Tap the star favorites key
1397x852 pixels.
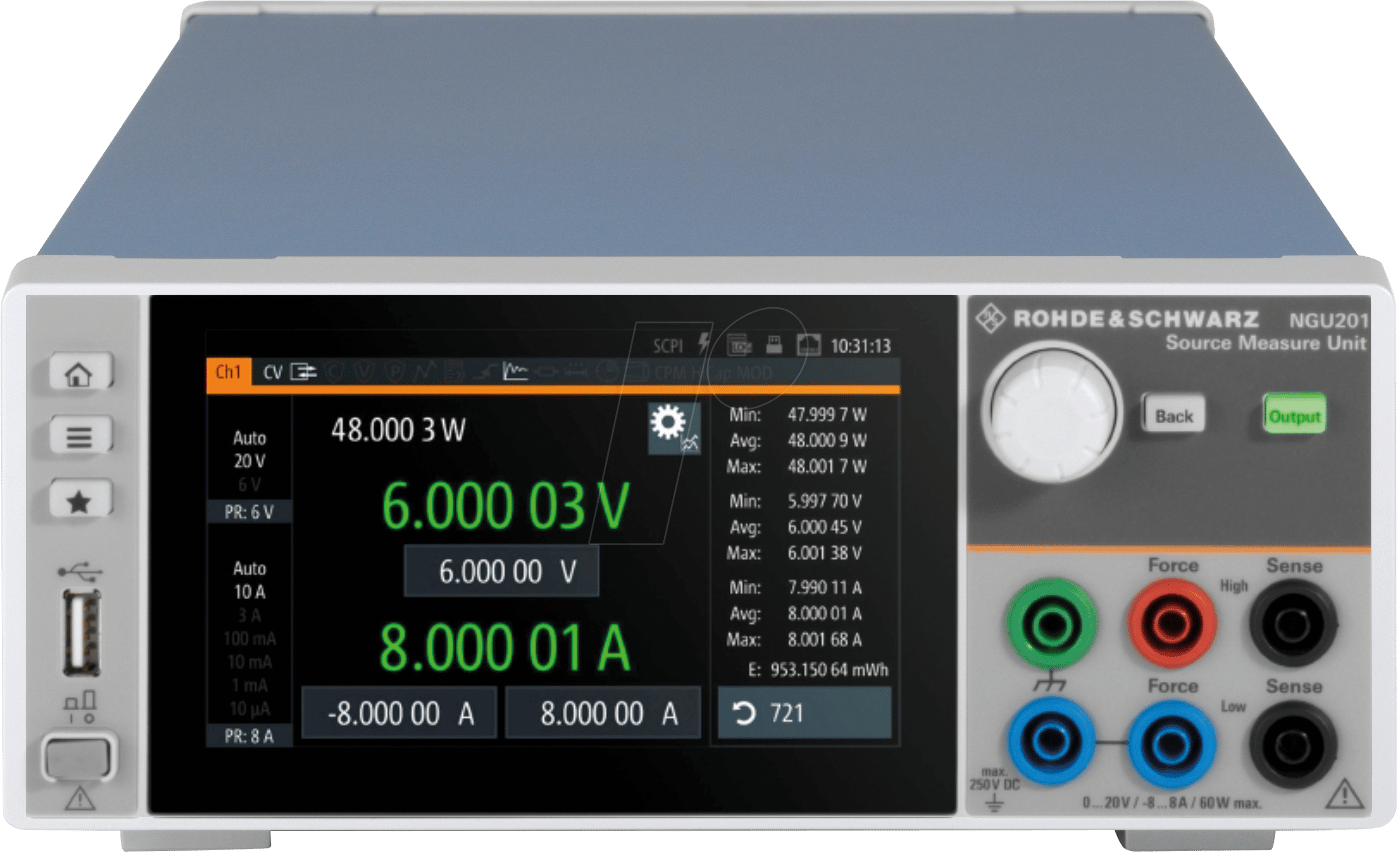[81, 500]
